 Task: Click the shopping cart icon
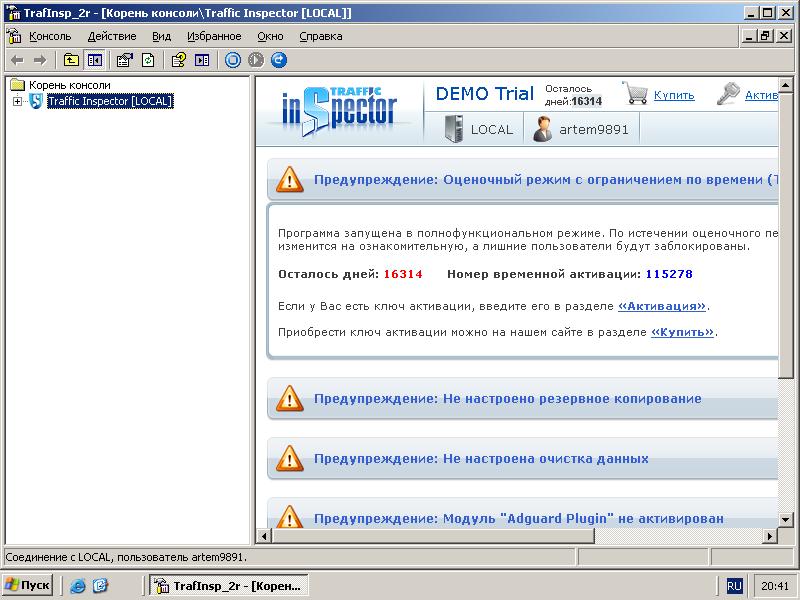coord(635,93)
